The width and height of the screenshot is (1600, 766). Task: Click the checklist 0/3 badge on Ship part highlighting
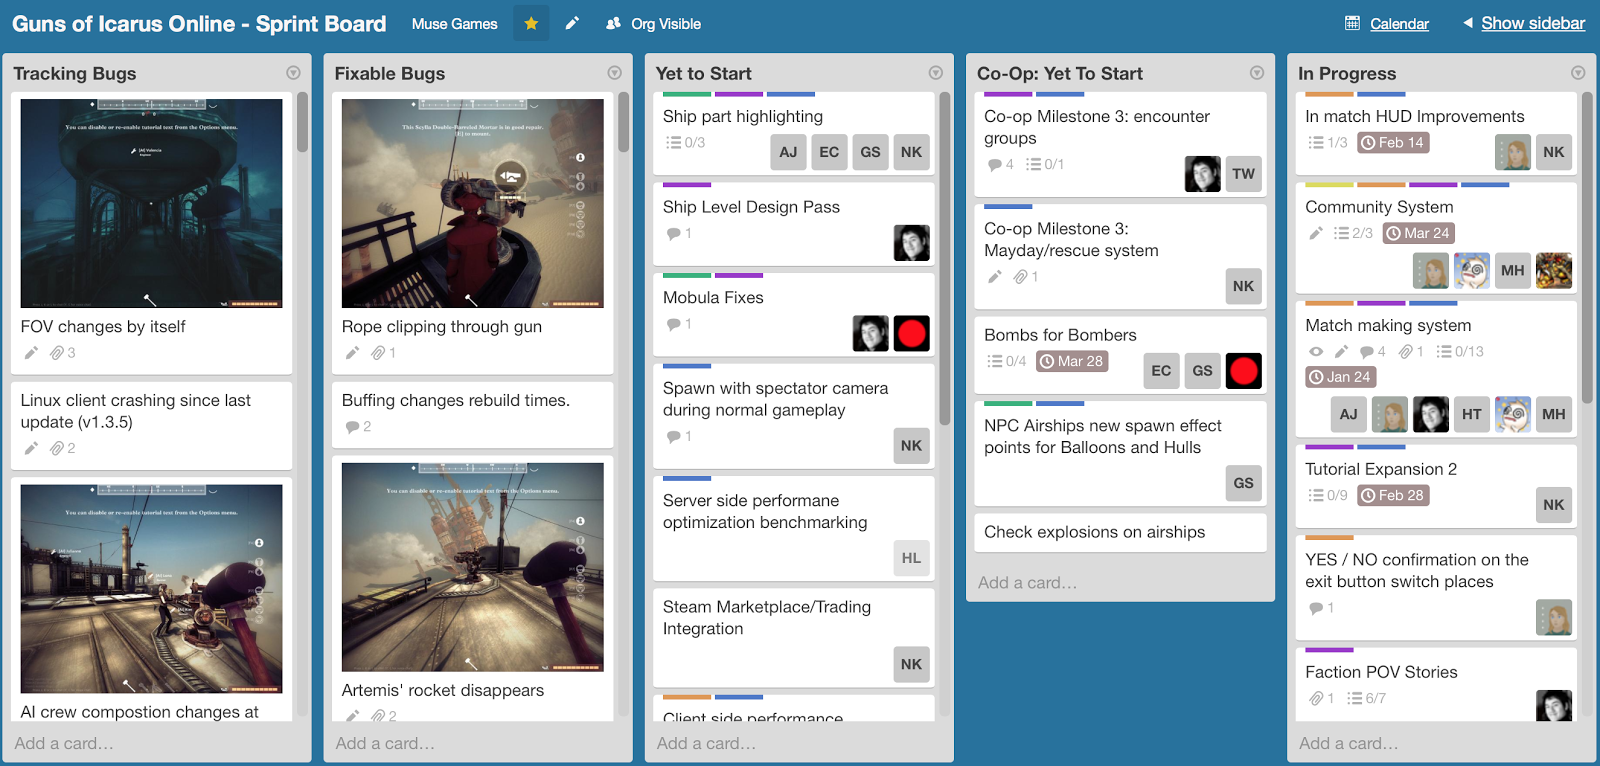[686, 142]
